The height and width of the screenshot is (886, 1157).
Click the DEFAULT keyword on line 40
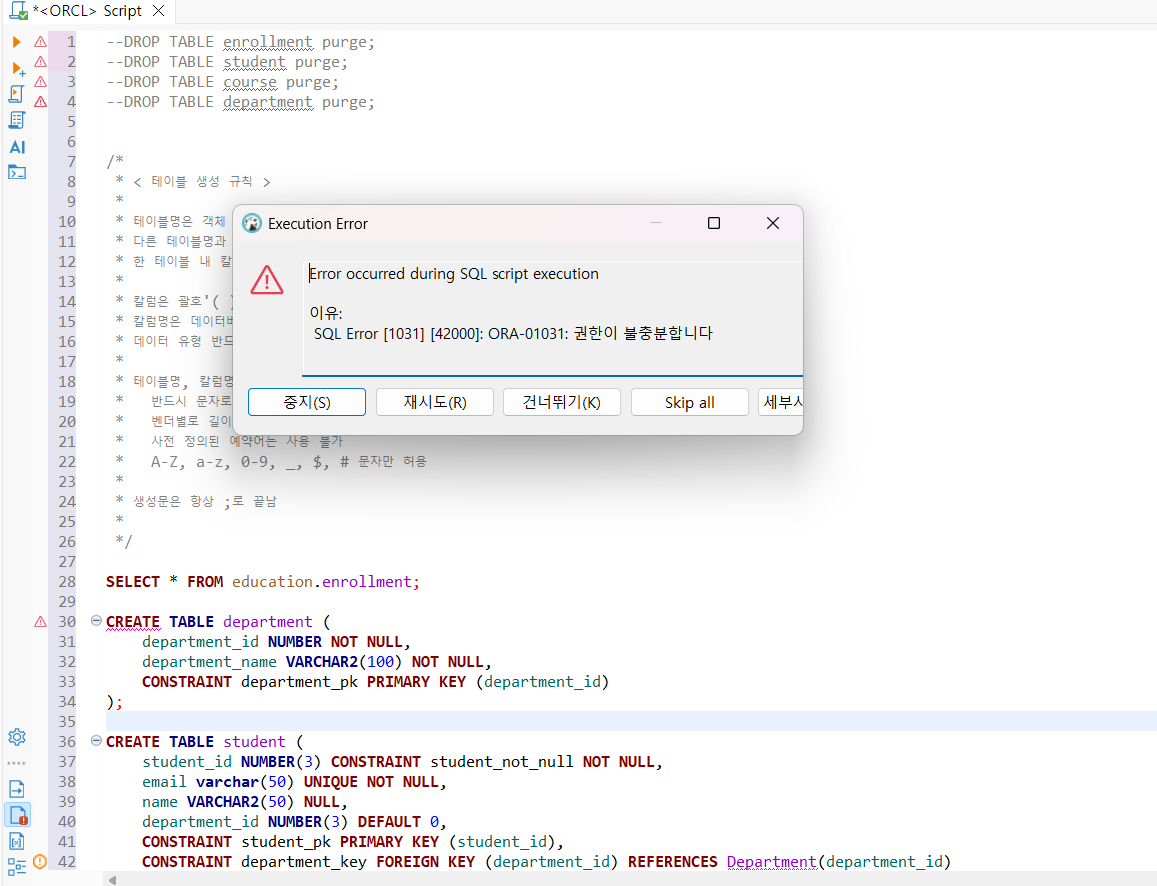(389, 822)
